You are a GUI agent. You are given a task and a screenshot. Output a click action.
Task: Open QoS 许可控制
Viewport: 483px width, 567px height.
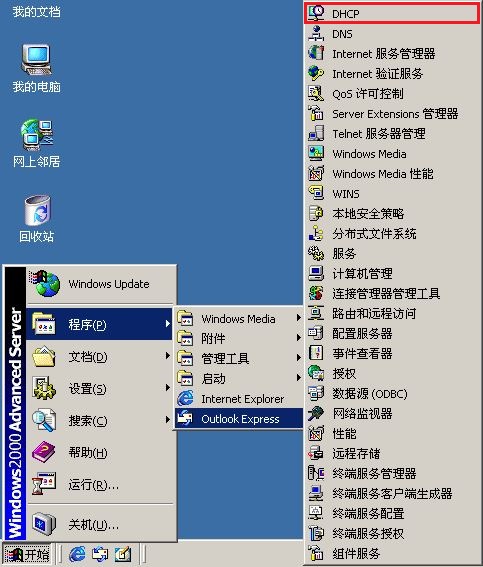tap(392, 94)
